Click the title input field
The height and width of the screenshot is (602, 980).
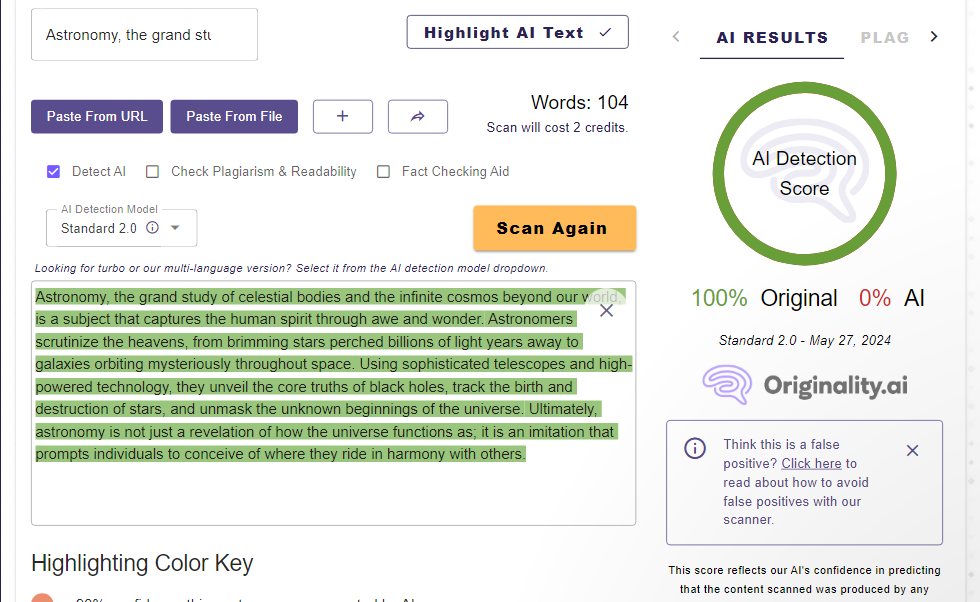144,35
